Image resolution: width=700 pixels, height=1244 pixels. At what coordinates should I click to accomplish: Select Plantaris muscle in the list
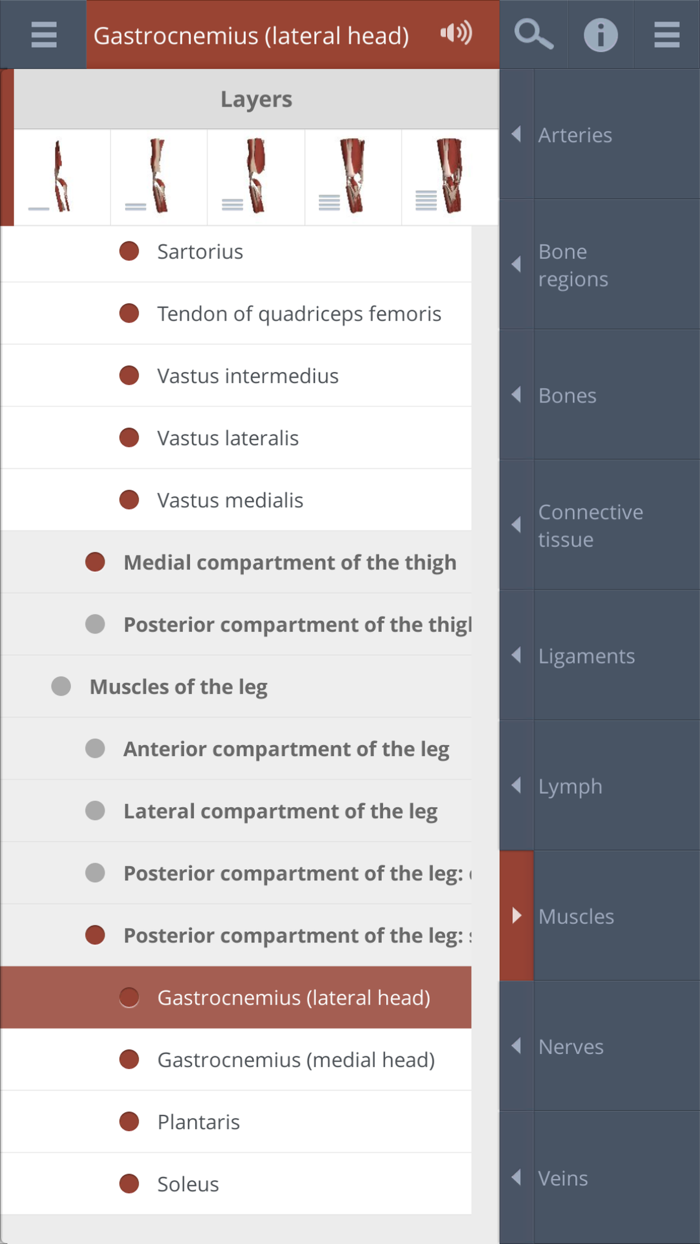[198, 1122]
